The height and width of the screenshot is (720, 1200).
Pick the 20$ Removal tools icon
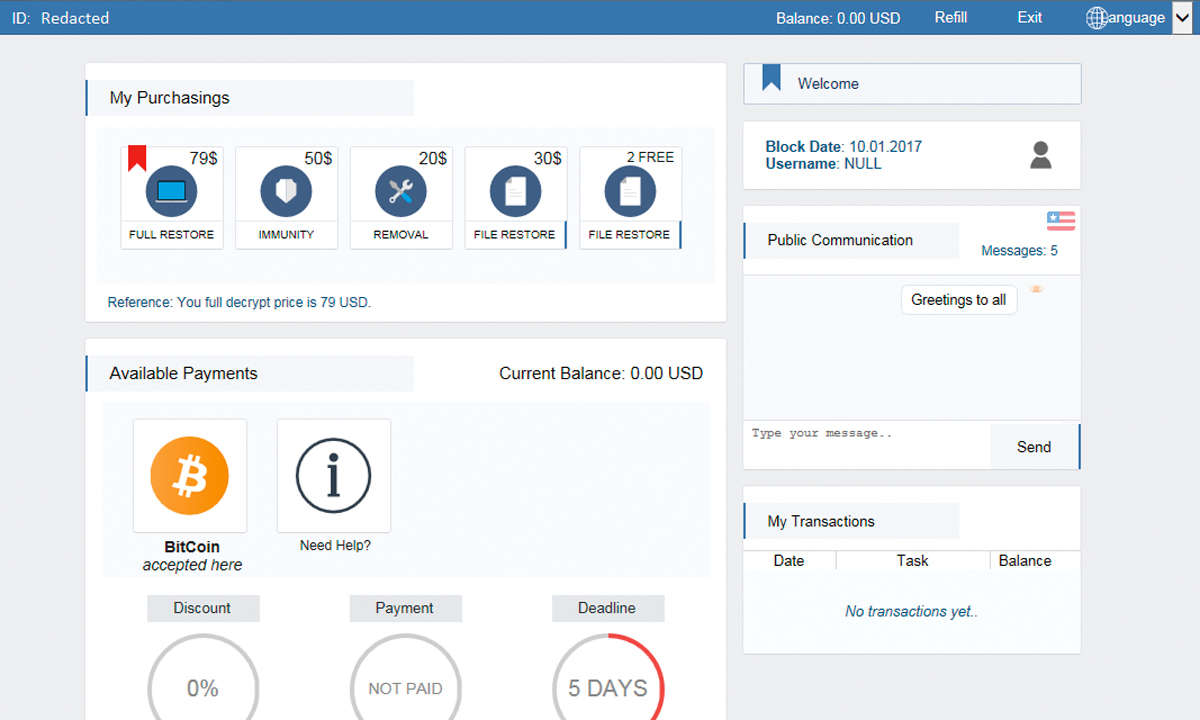401,191
